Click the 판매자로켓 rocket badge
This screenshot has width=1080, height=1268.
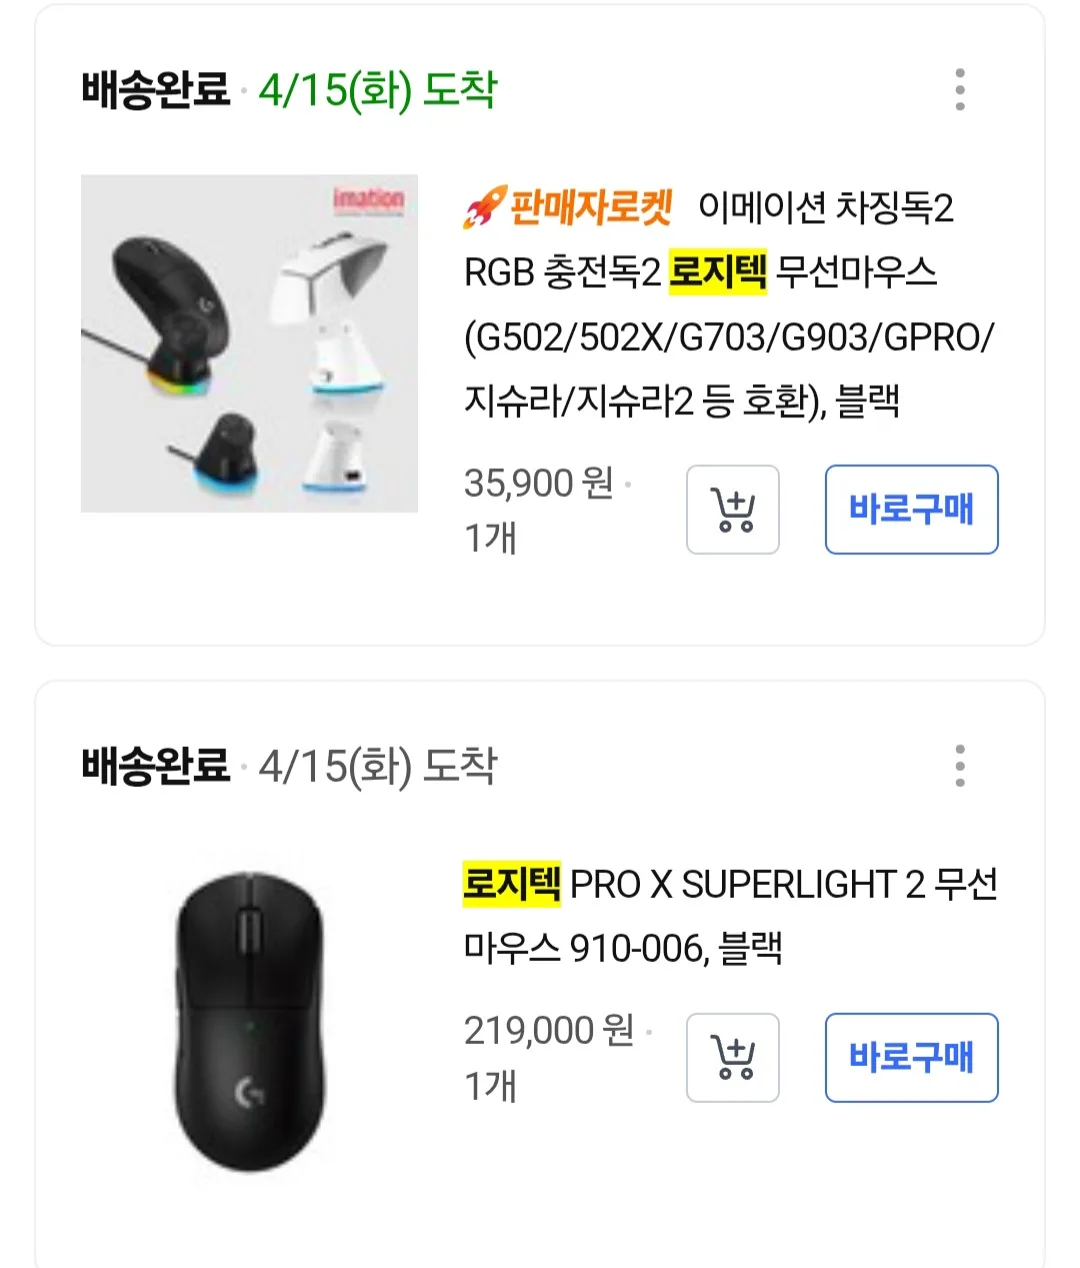click(568, 207)
